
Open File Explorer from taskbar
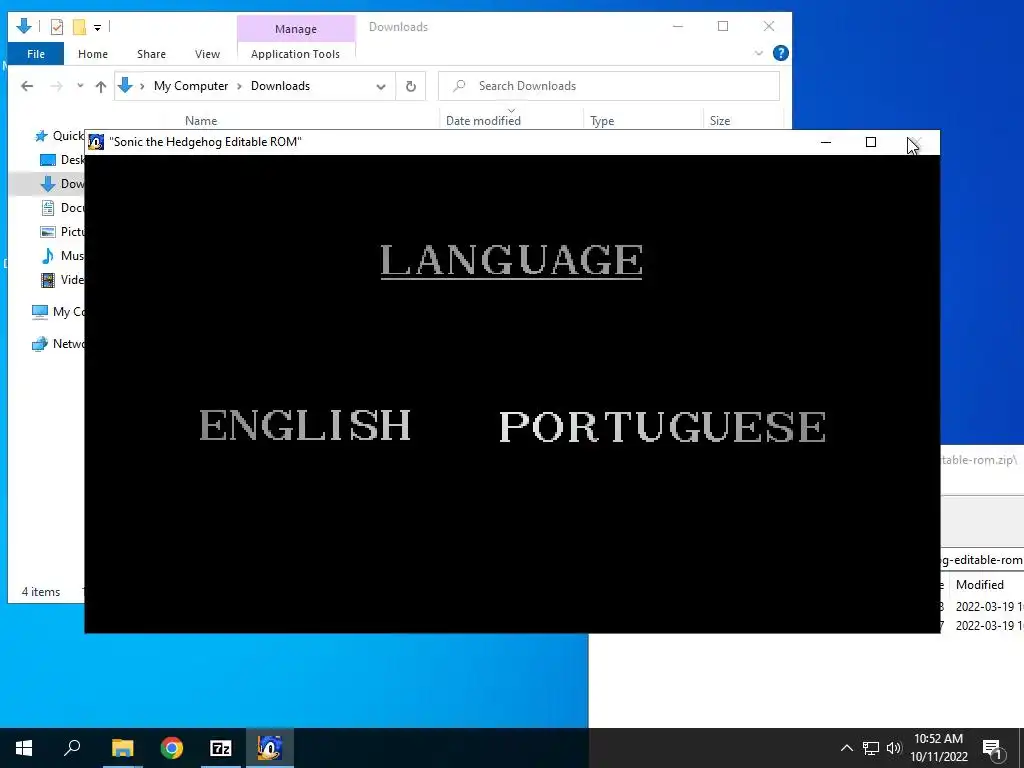tap(122, 748)
